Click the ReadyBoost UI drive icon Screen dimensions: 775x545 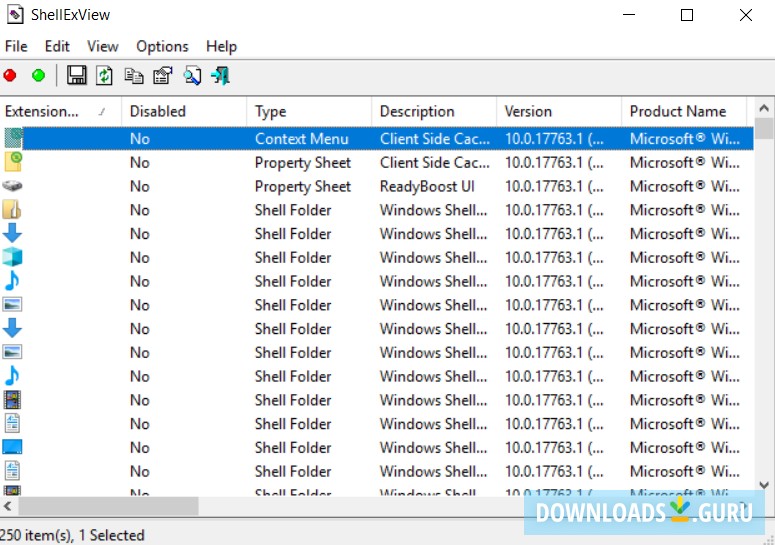pyautogui.click(x=12, y=186)
